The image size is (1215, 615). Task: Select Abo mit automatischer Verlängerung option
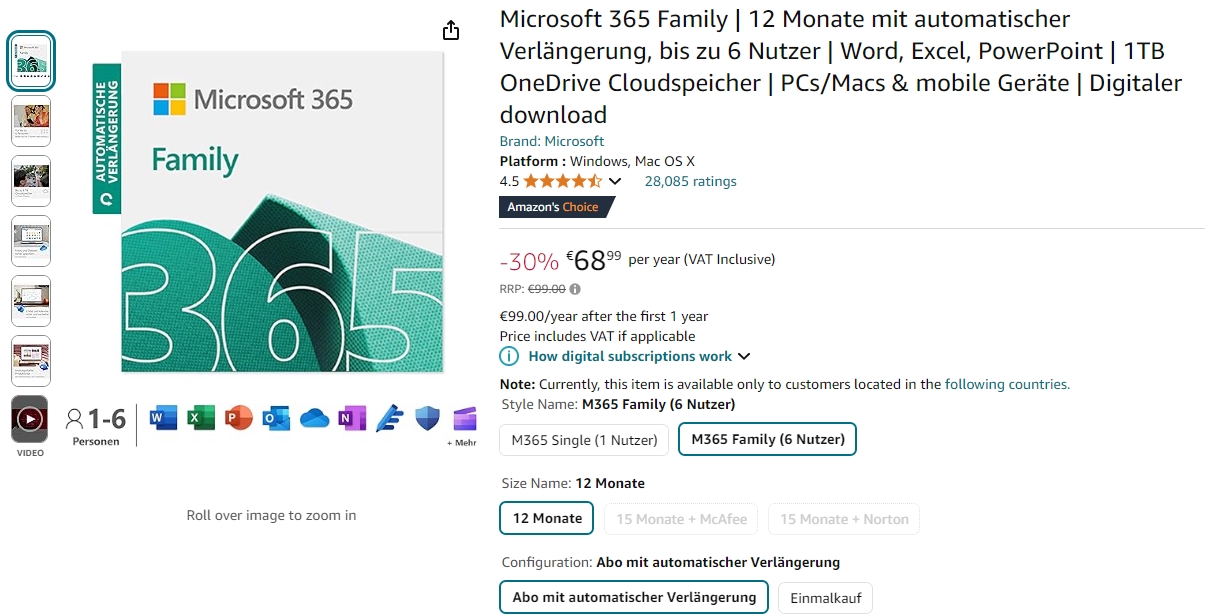pyautogui.click(x=634, y=597)
